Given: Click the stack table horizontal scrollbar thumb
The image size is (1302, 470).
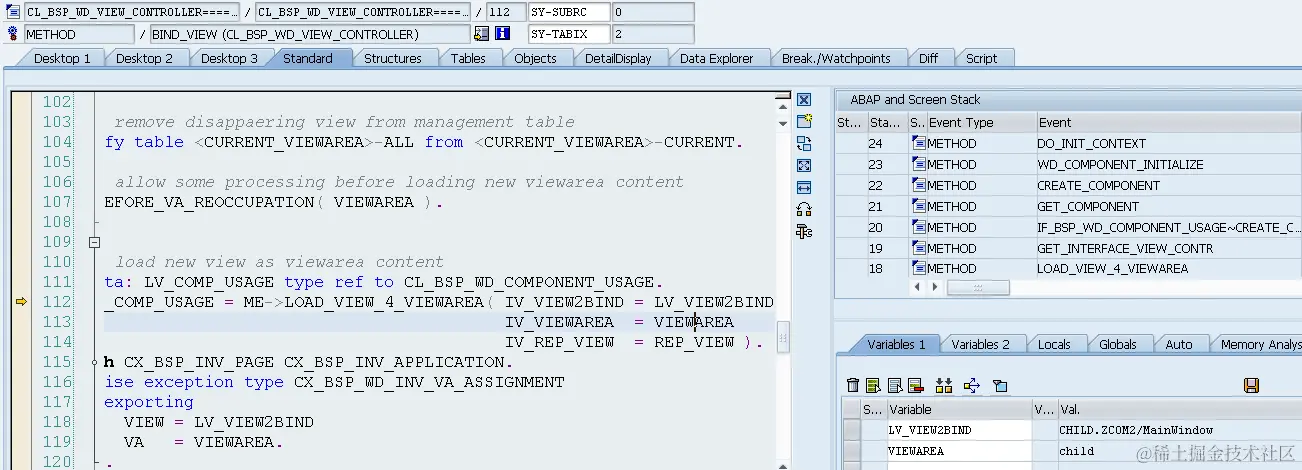Looking at the screenshot, I should [x=978, y=287].
